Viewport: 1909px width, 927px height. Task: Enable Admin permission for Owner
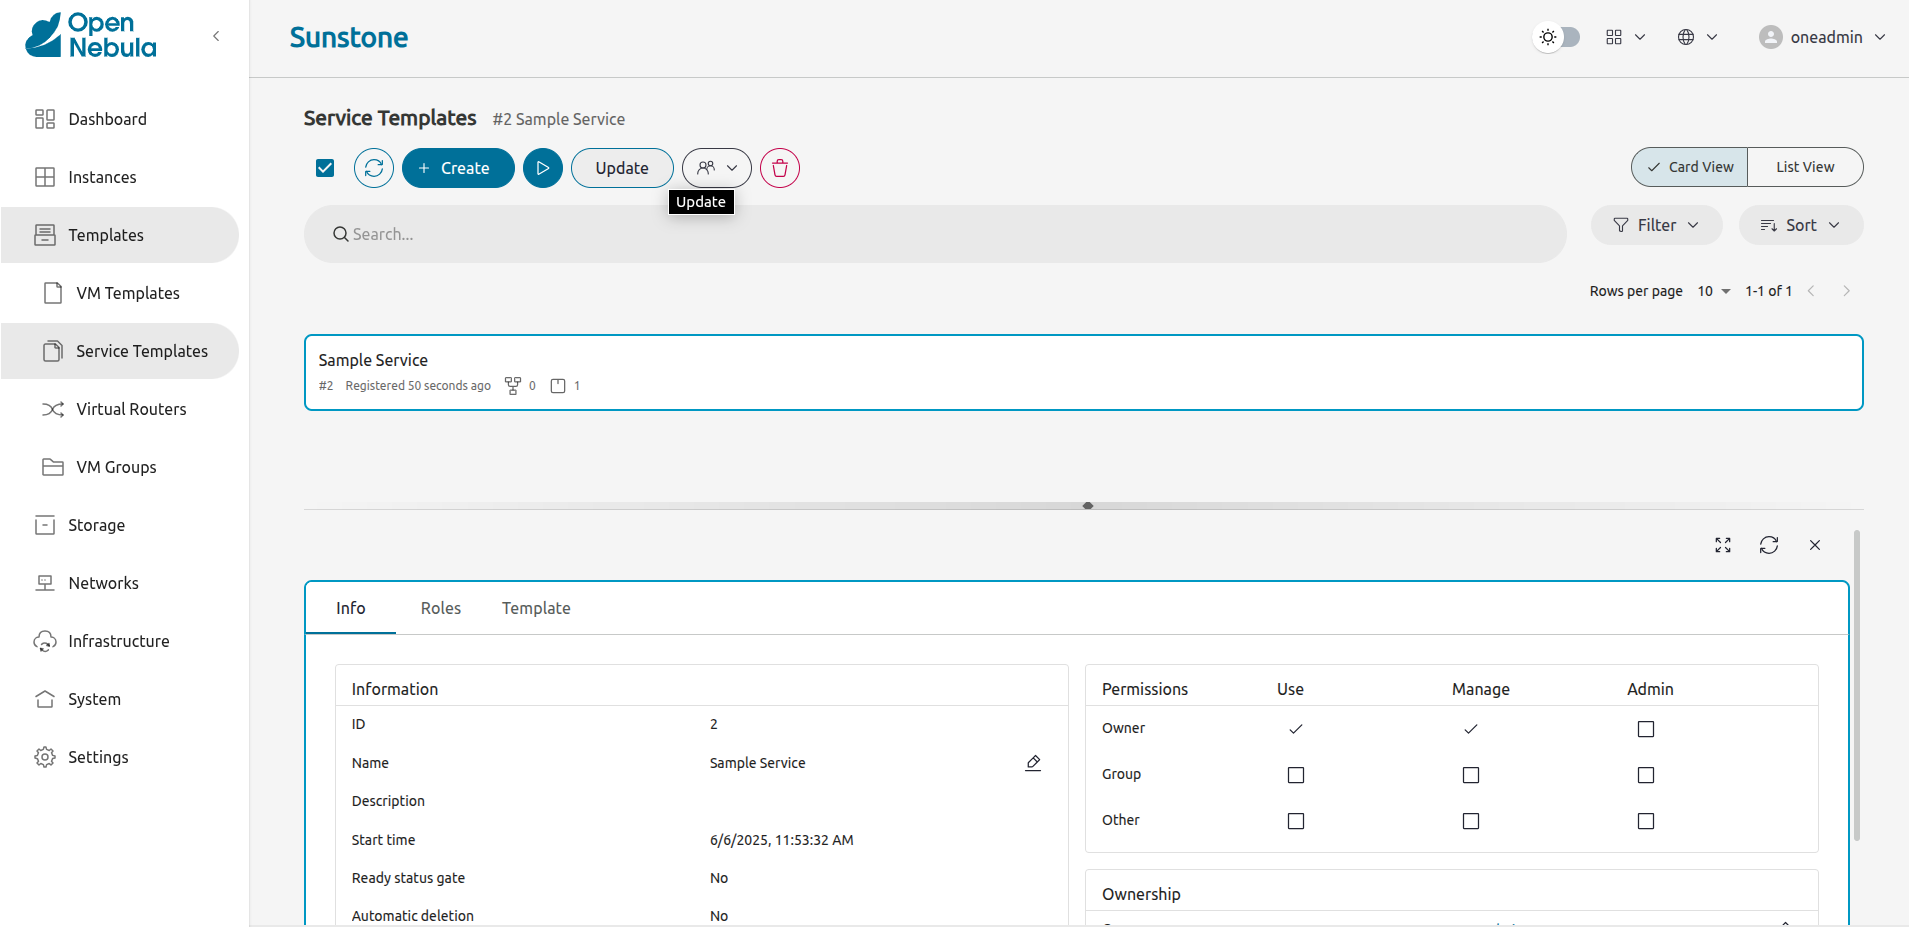[x=1645, y=729]
